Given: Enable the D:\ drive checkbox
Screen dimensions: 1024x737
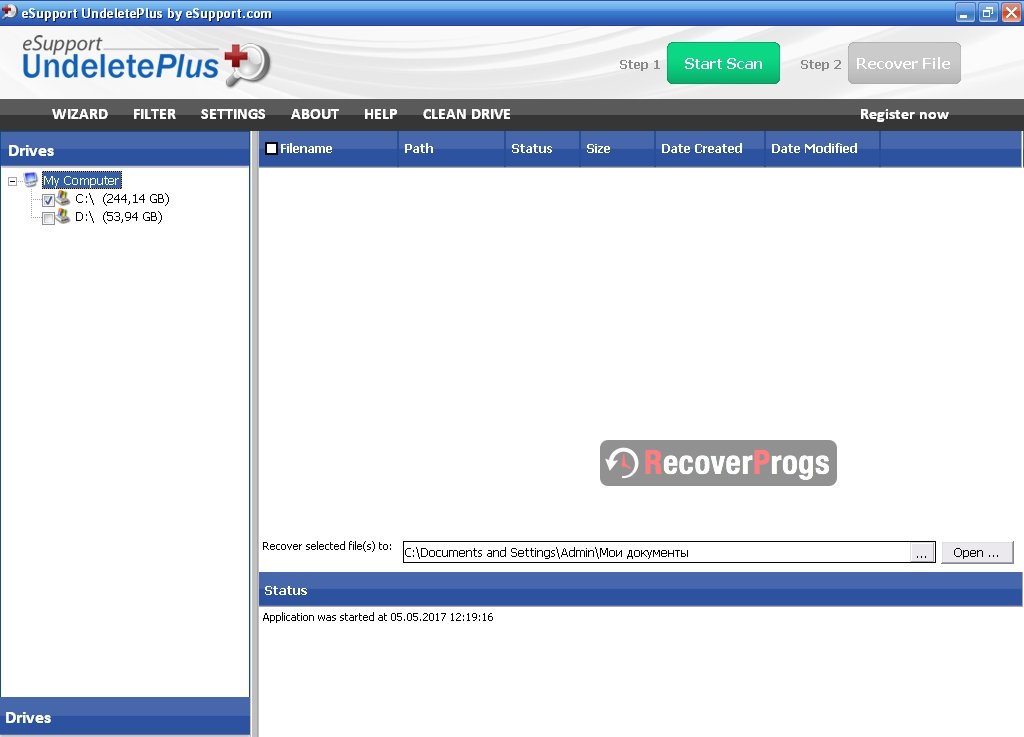Looking at the screenshot, I should coord(48,219).
